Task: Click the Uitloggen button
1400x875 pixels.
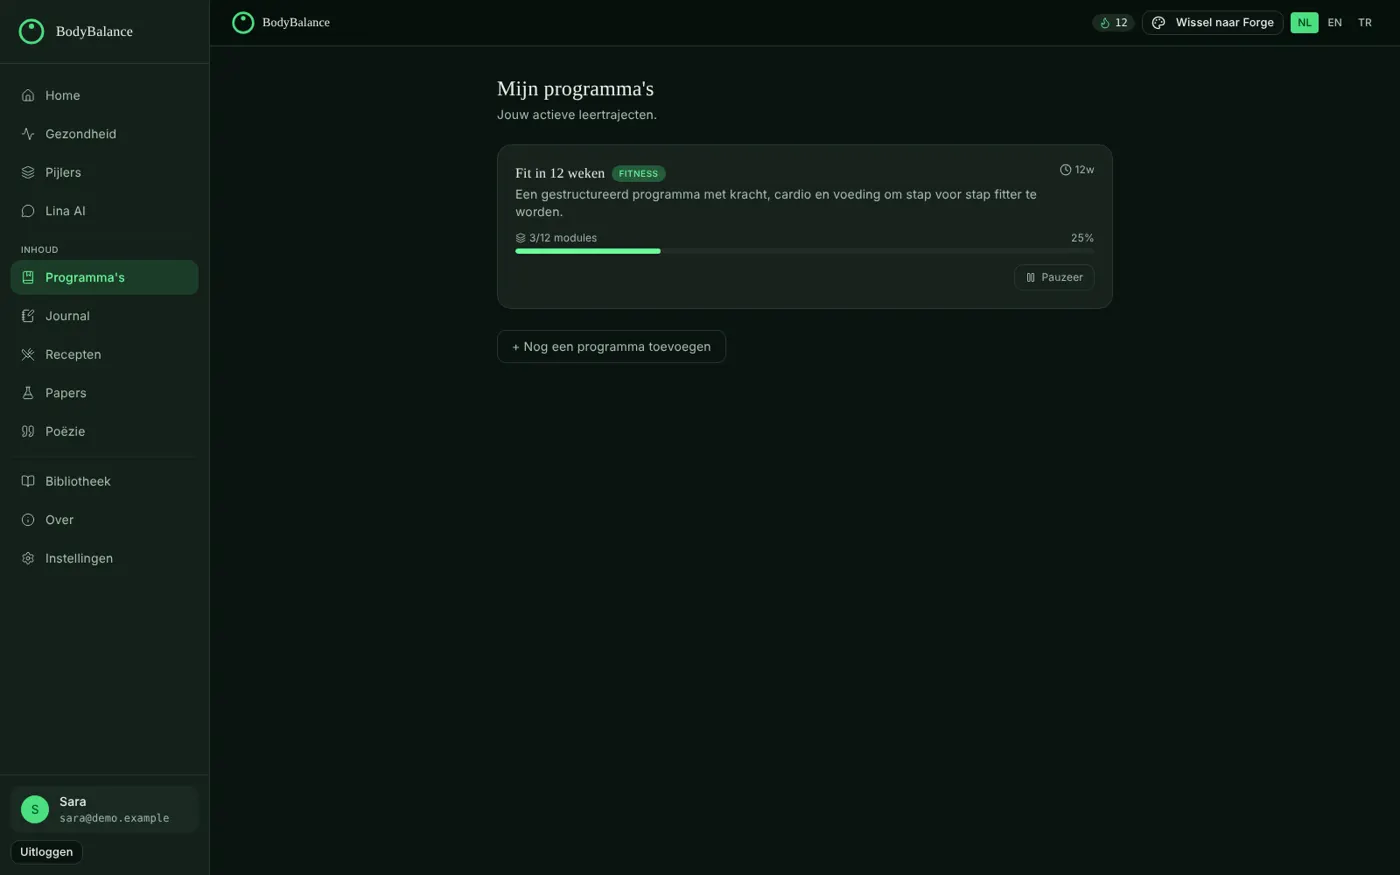Action: 46,852
